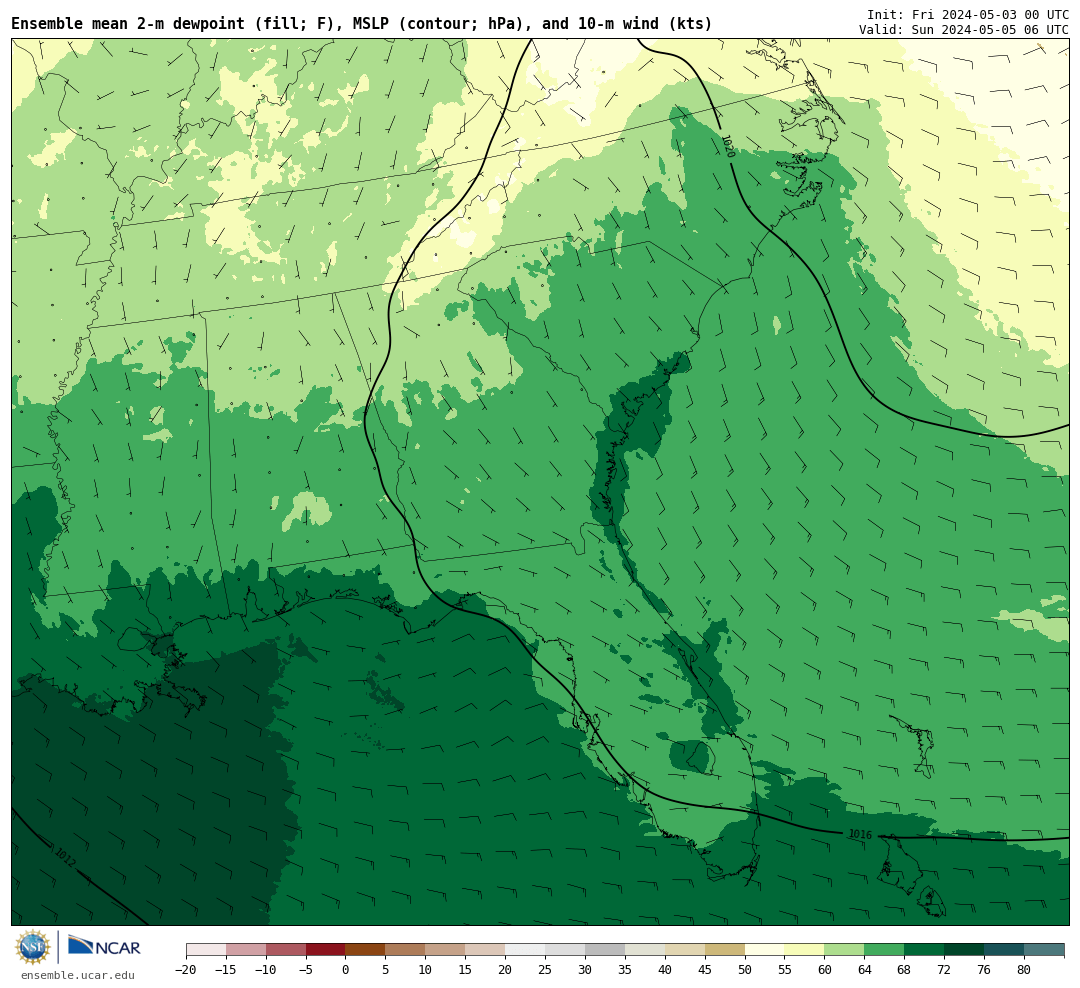Open the ensemble.ucar.edu link text

click(x=78, y=975)
